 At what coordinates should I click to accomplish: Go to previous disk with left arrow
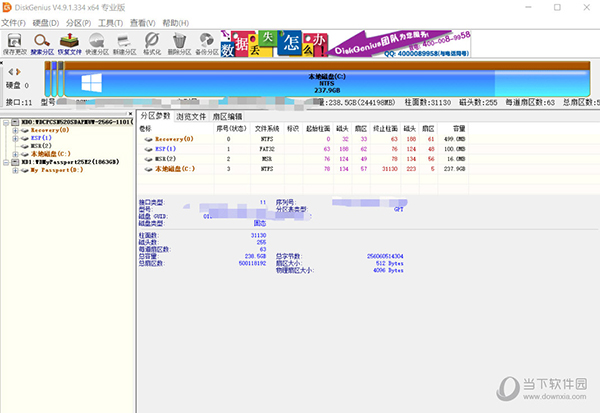click(9, 72)
